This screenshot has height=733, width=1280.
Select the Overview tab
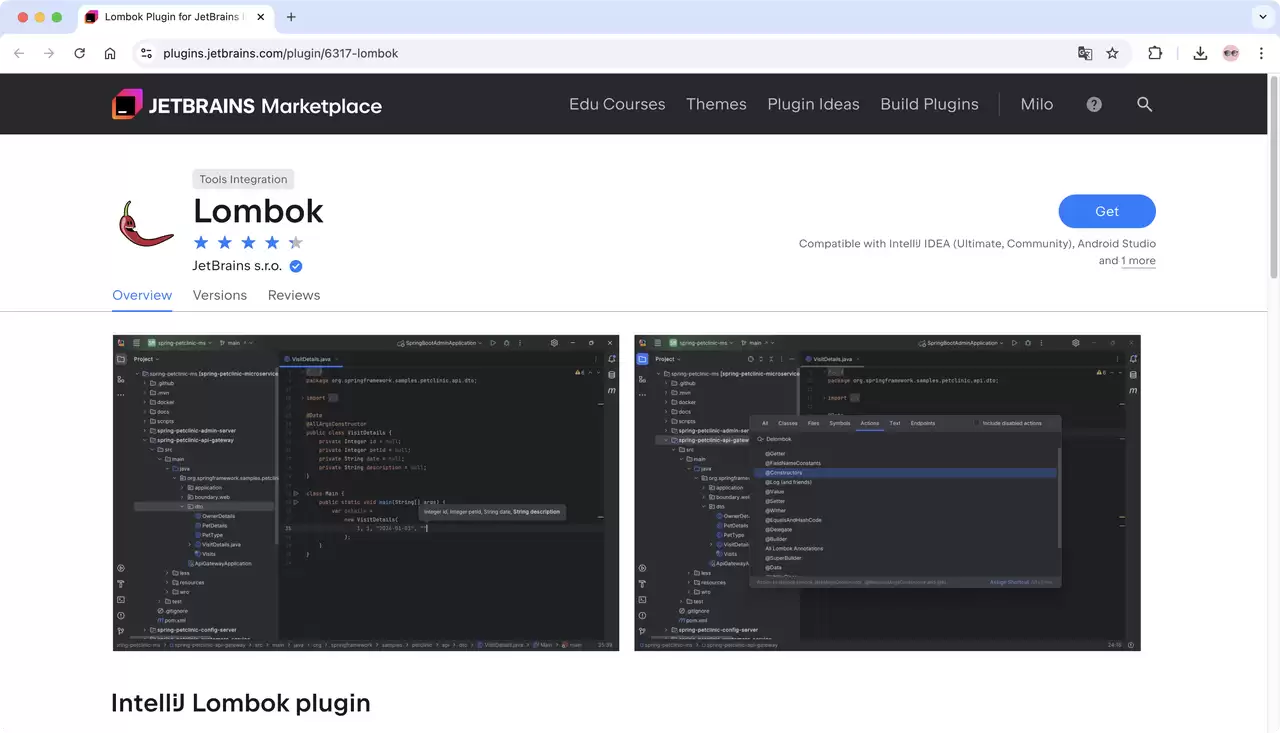(142, 295)
